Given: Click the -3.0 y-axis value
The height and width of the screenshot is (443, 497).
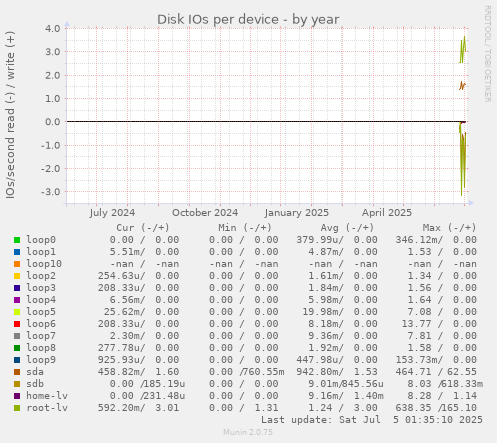Looking at the screenshot, I should 51,192.
